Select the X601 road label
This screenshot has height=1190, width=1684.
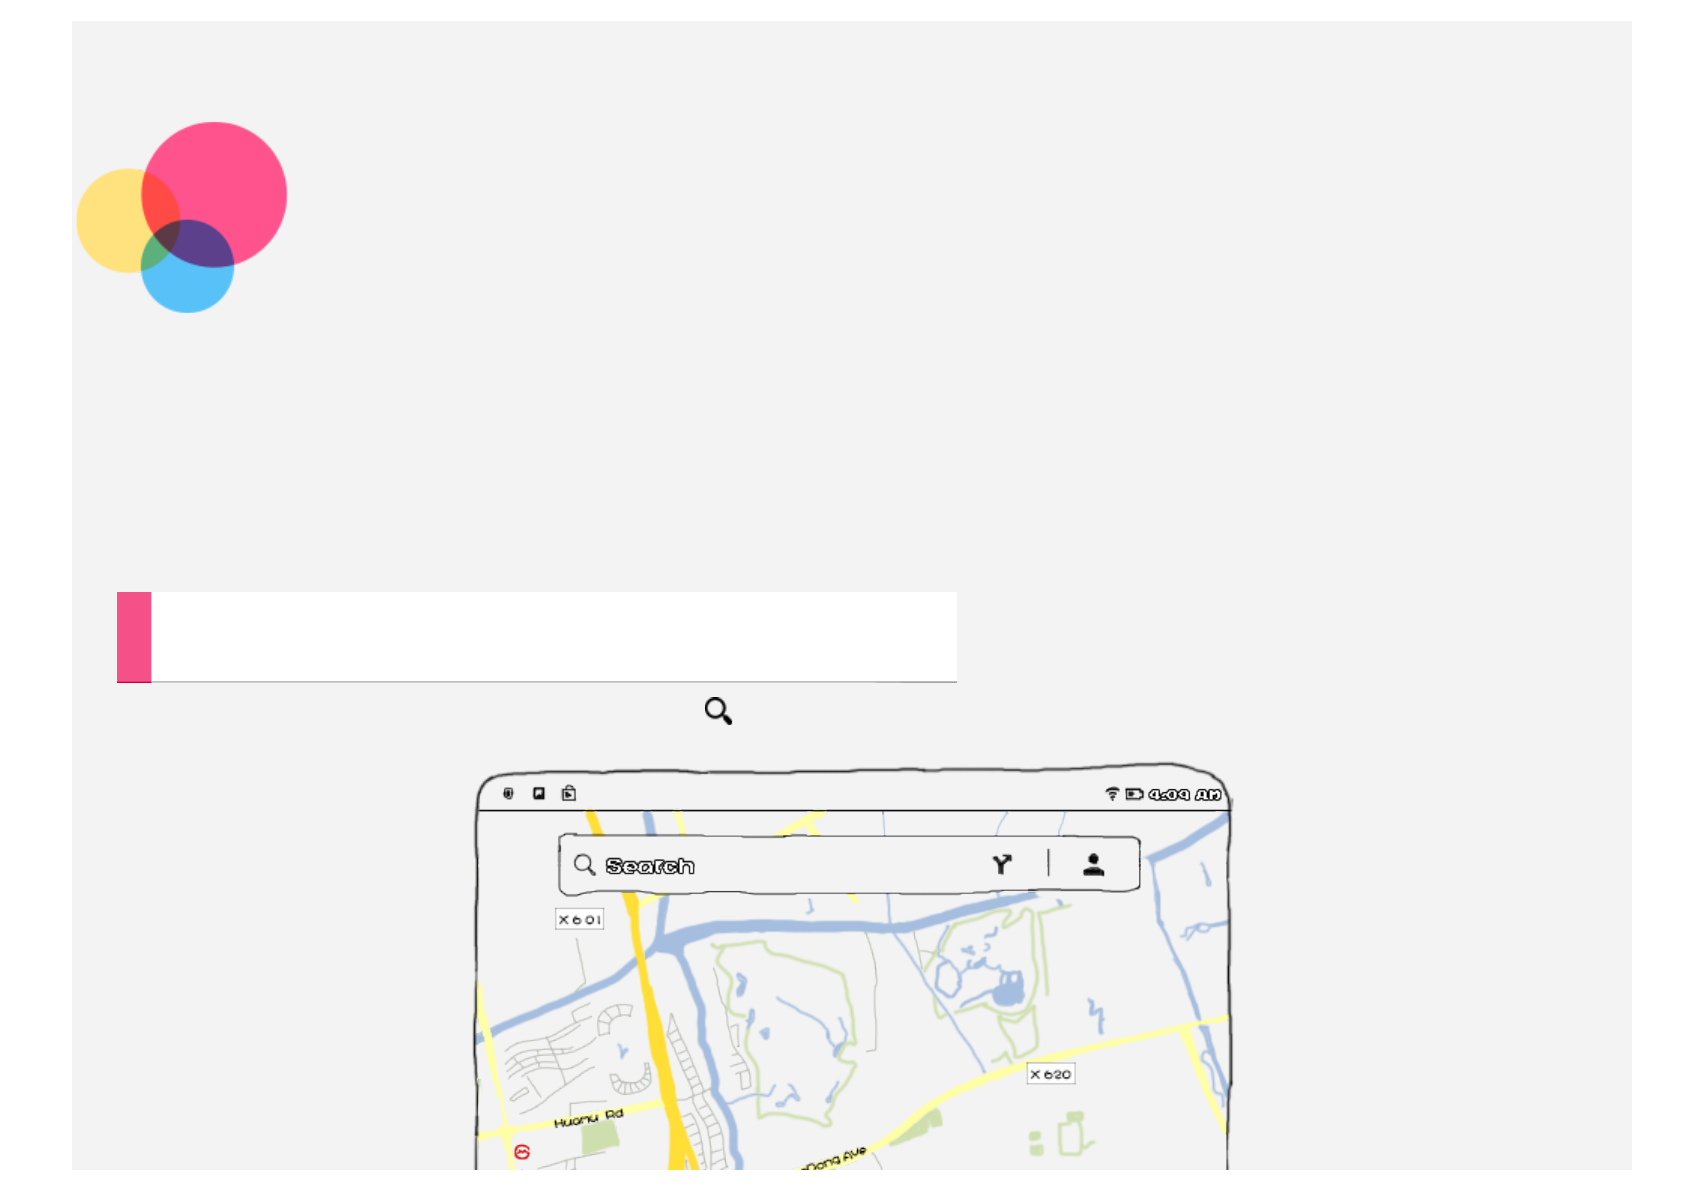tap(579, 919)
